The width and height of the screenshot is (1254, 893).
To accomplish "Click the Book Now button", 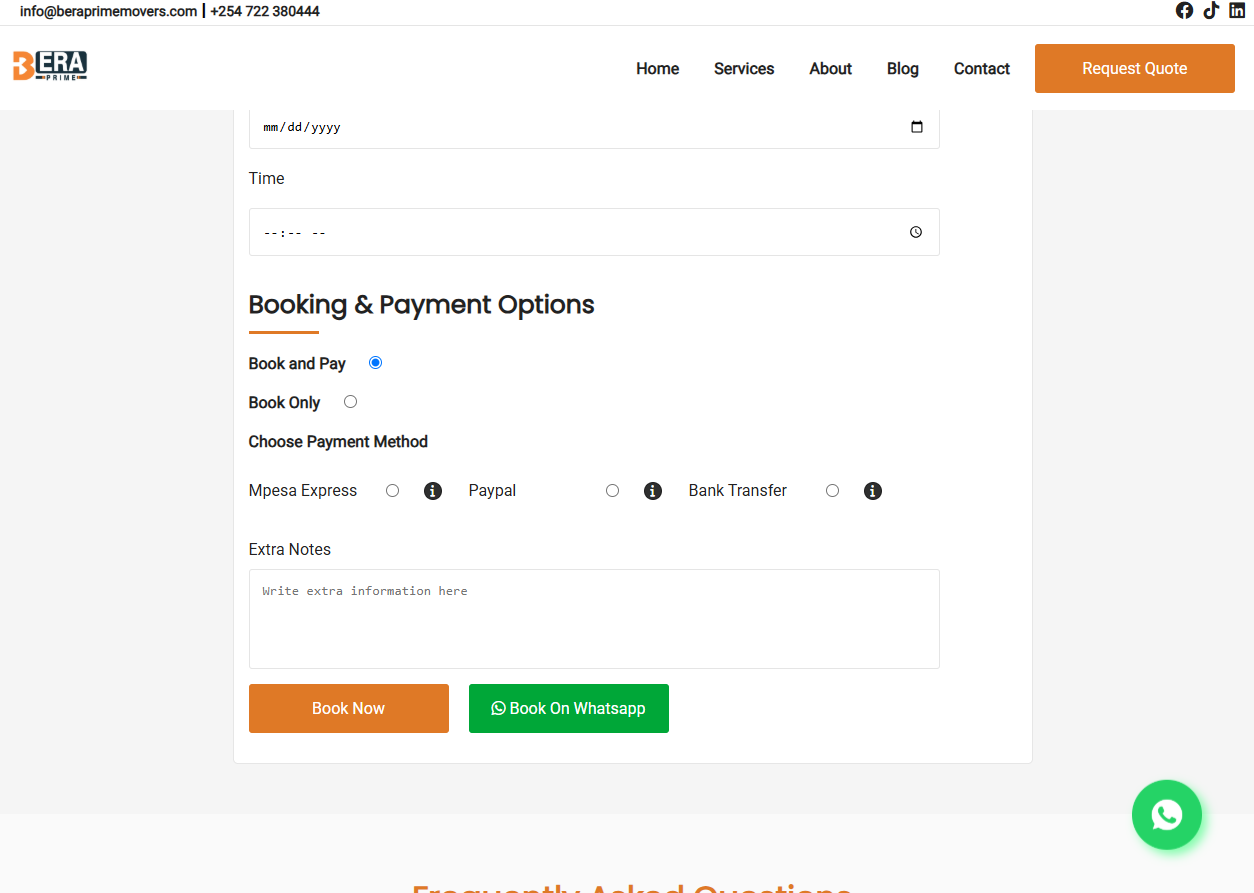I will (348, 708).
